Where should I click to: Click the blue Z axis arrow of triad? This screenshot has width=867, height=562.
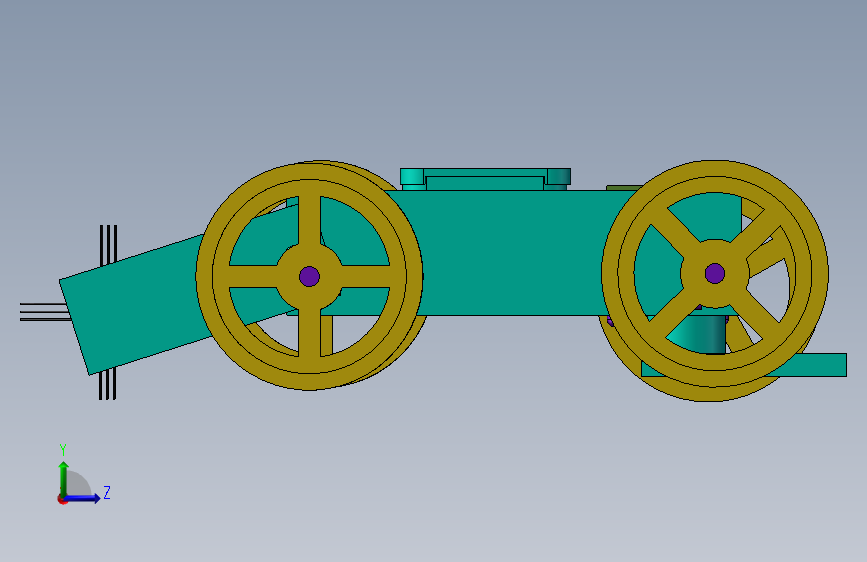(x=83, y=498)
